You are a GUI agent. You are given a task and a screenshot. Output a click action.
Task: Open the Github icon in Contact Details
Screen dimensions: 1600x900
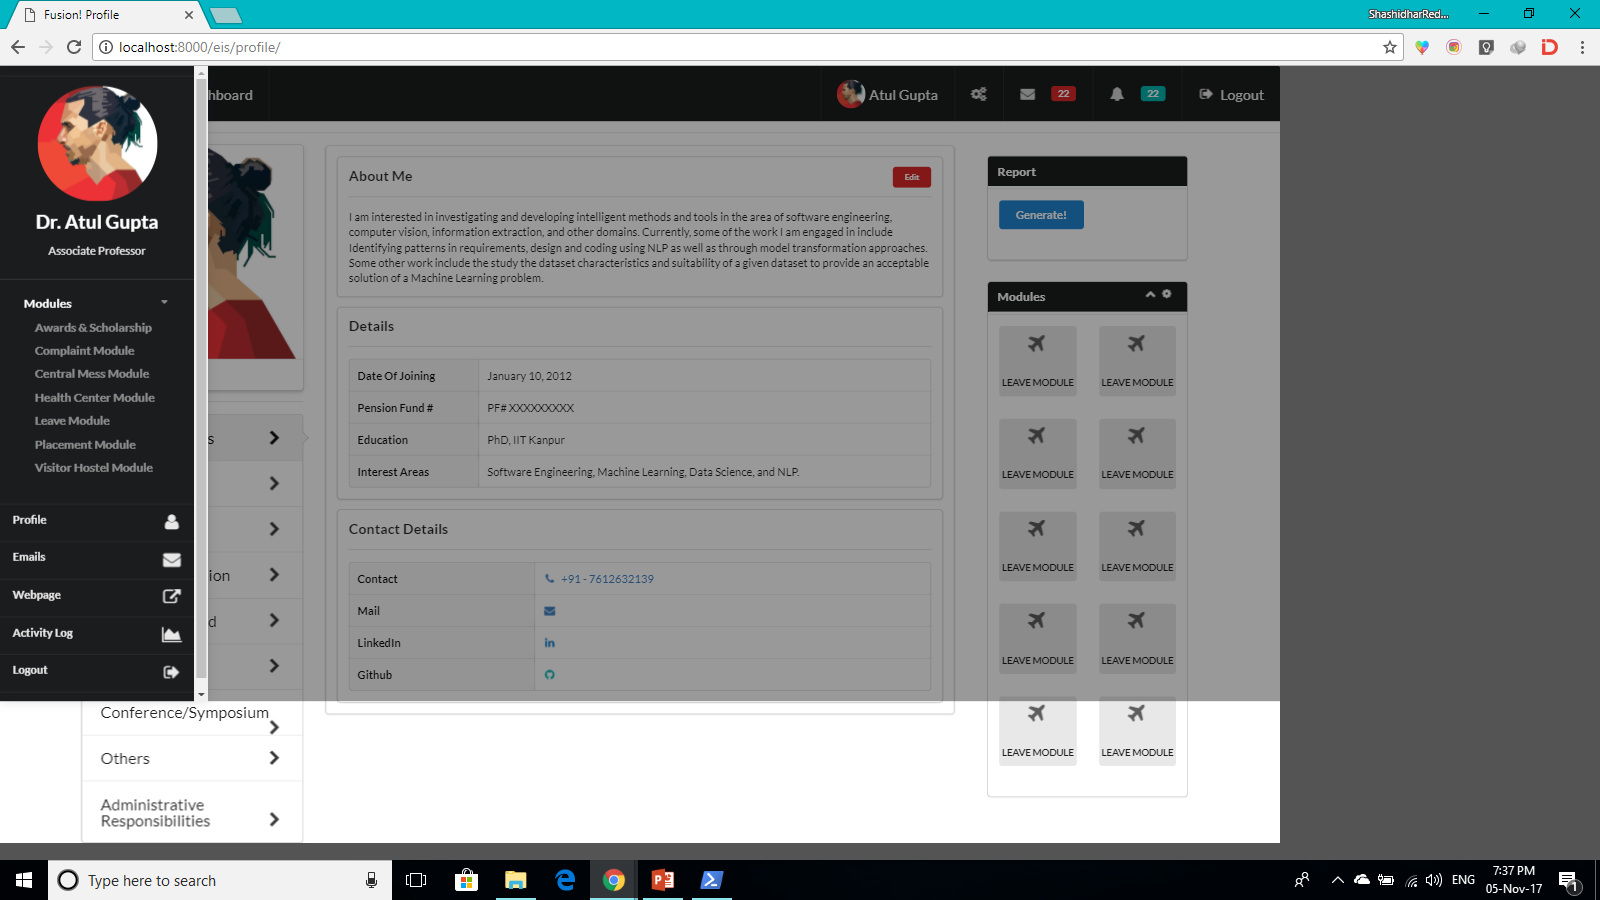[550, 674]
